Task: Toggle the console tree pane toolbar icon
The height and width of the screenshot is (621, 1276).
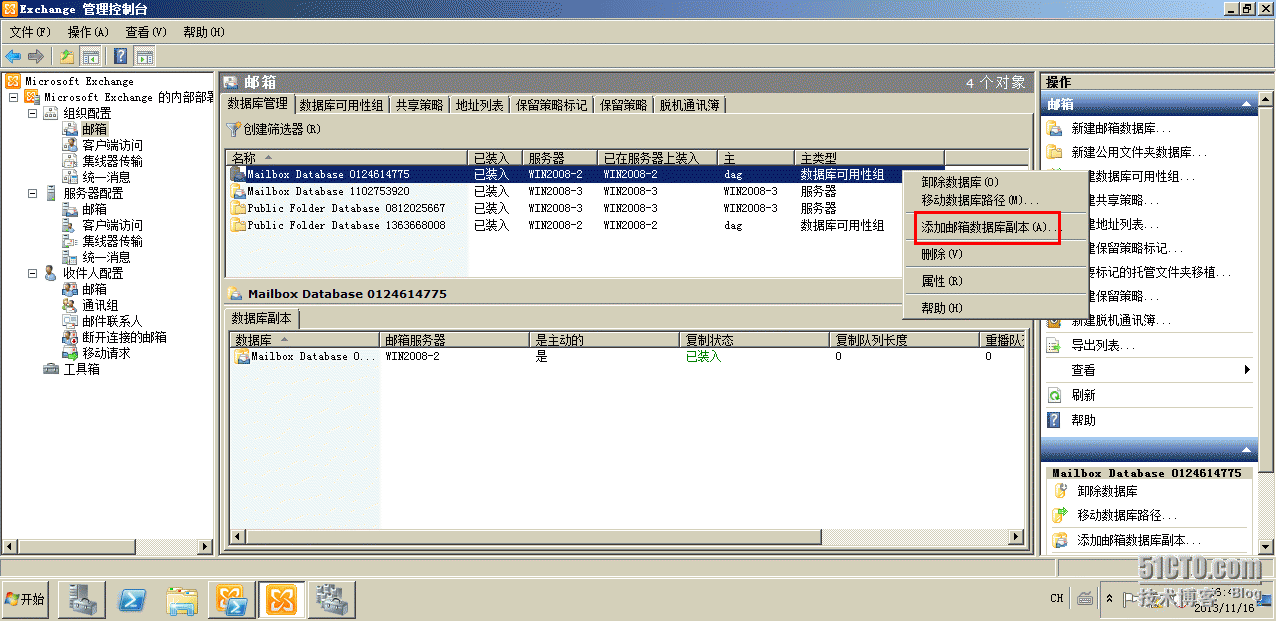Action: 90,56
